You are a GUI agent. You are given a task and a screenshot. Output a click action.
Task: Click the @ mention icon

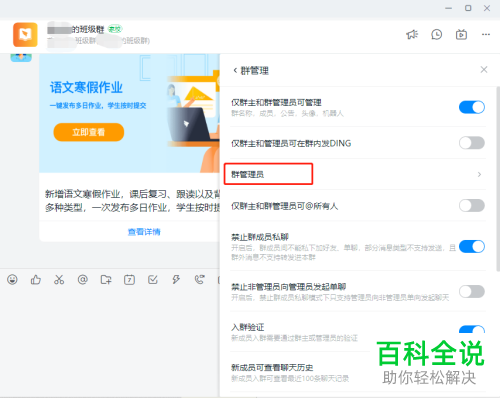coord(82,279)
